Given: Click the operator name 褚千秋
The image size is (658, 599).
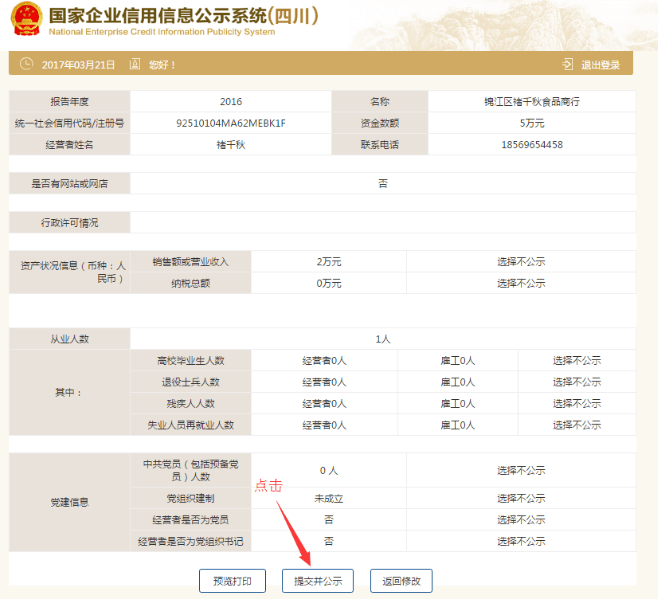Looking at the screenshot, I should click(231, 144).
